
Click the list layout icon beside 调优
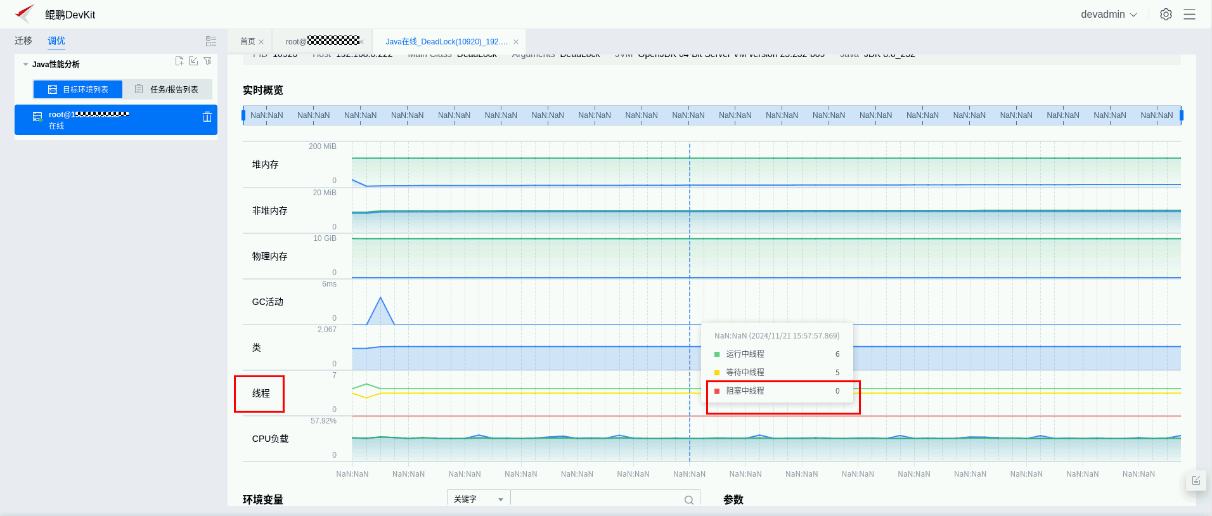click(211, 41)
